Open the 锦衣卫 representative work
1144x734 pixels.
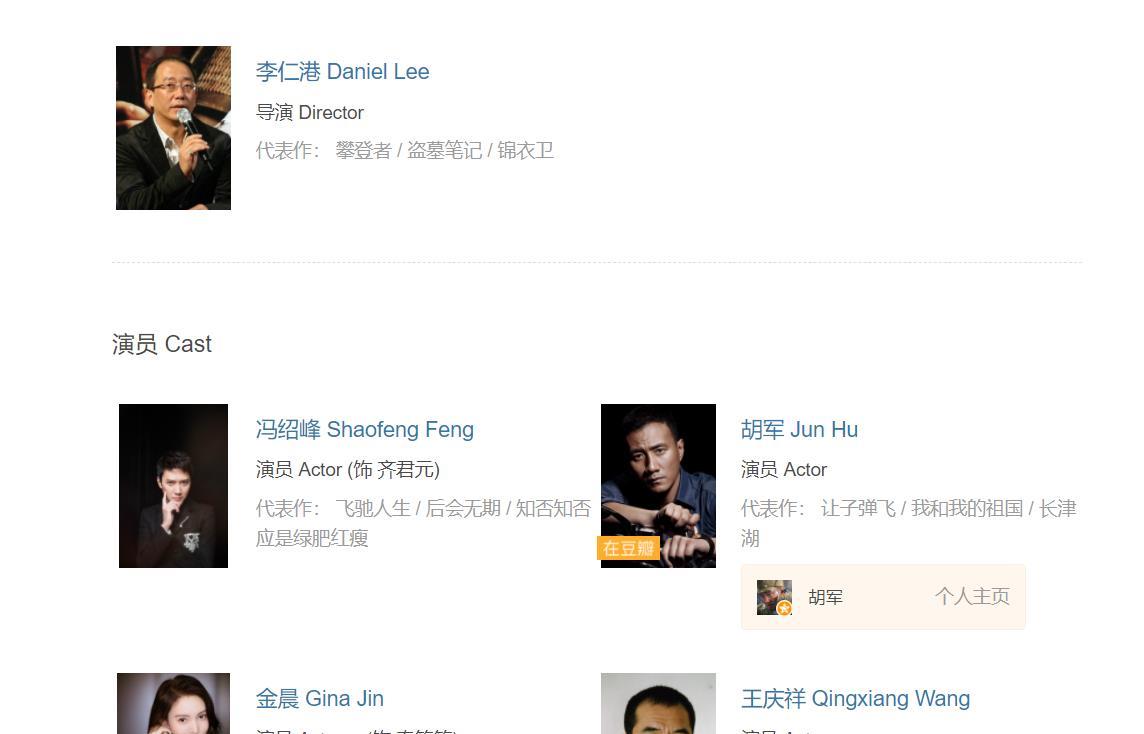[x=525, y=150]
